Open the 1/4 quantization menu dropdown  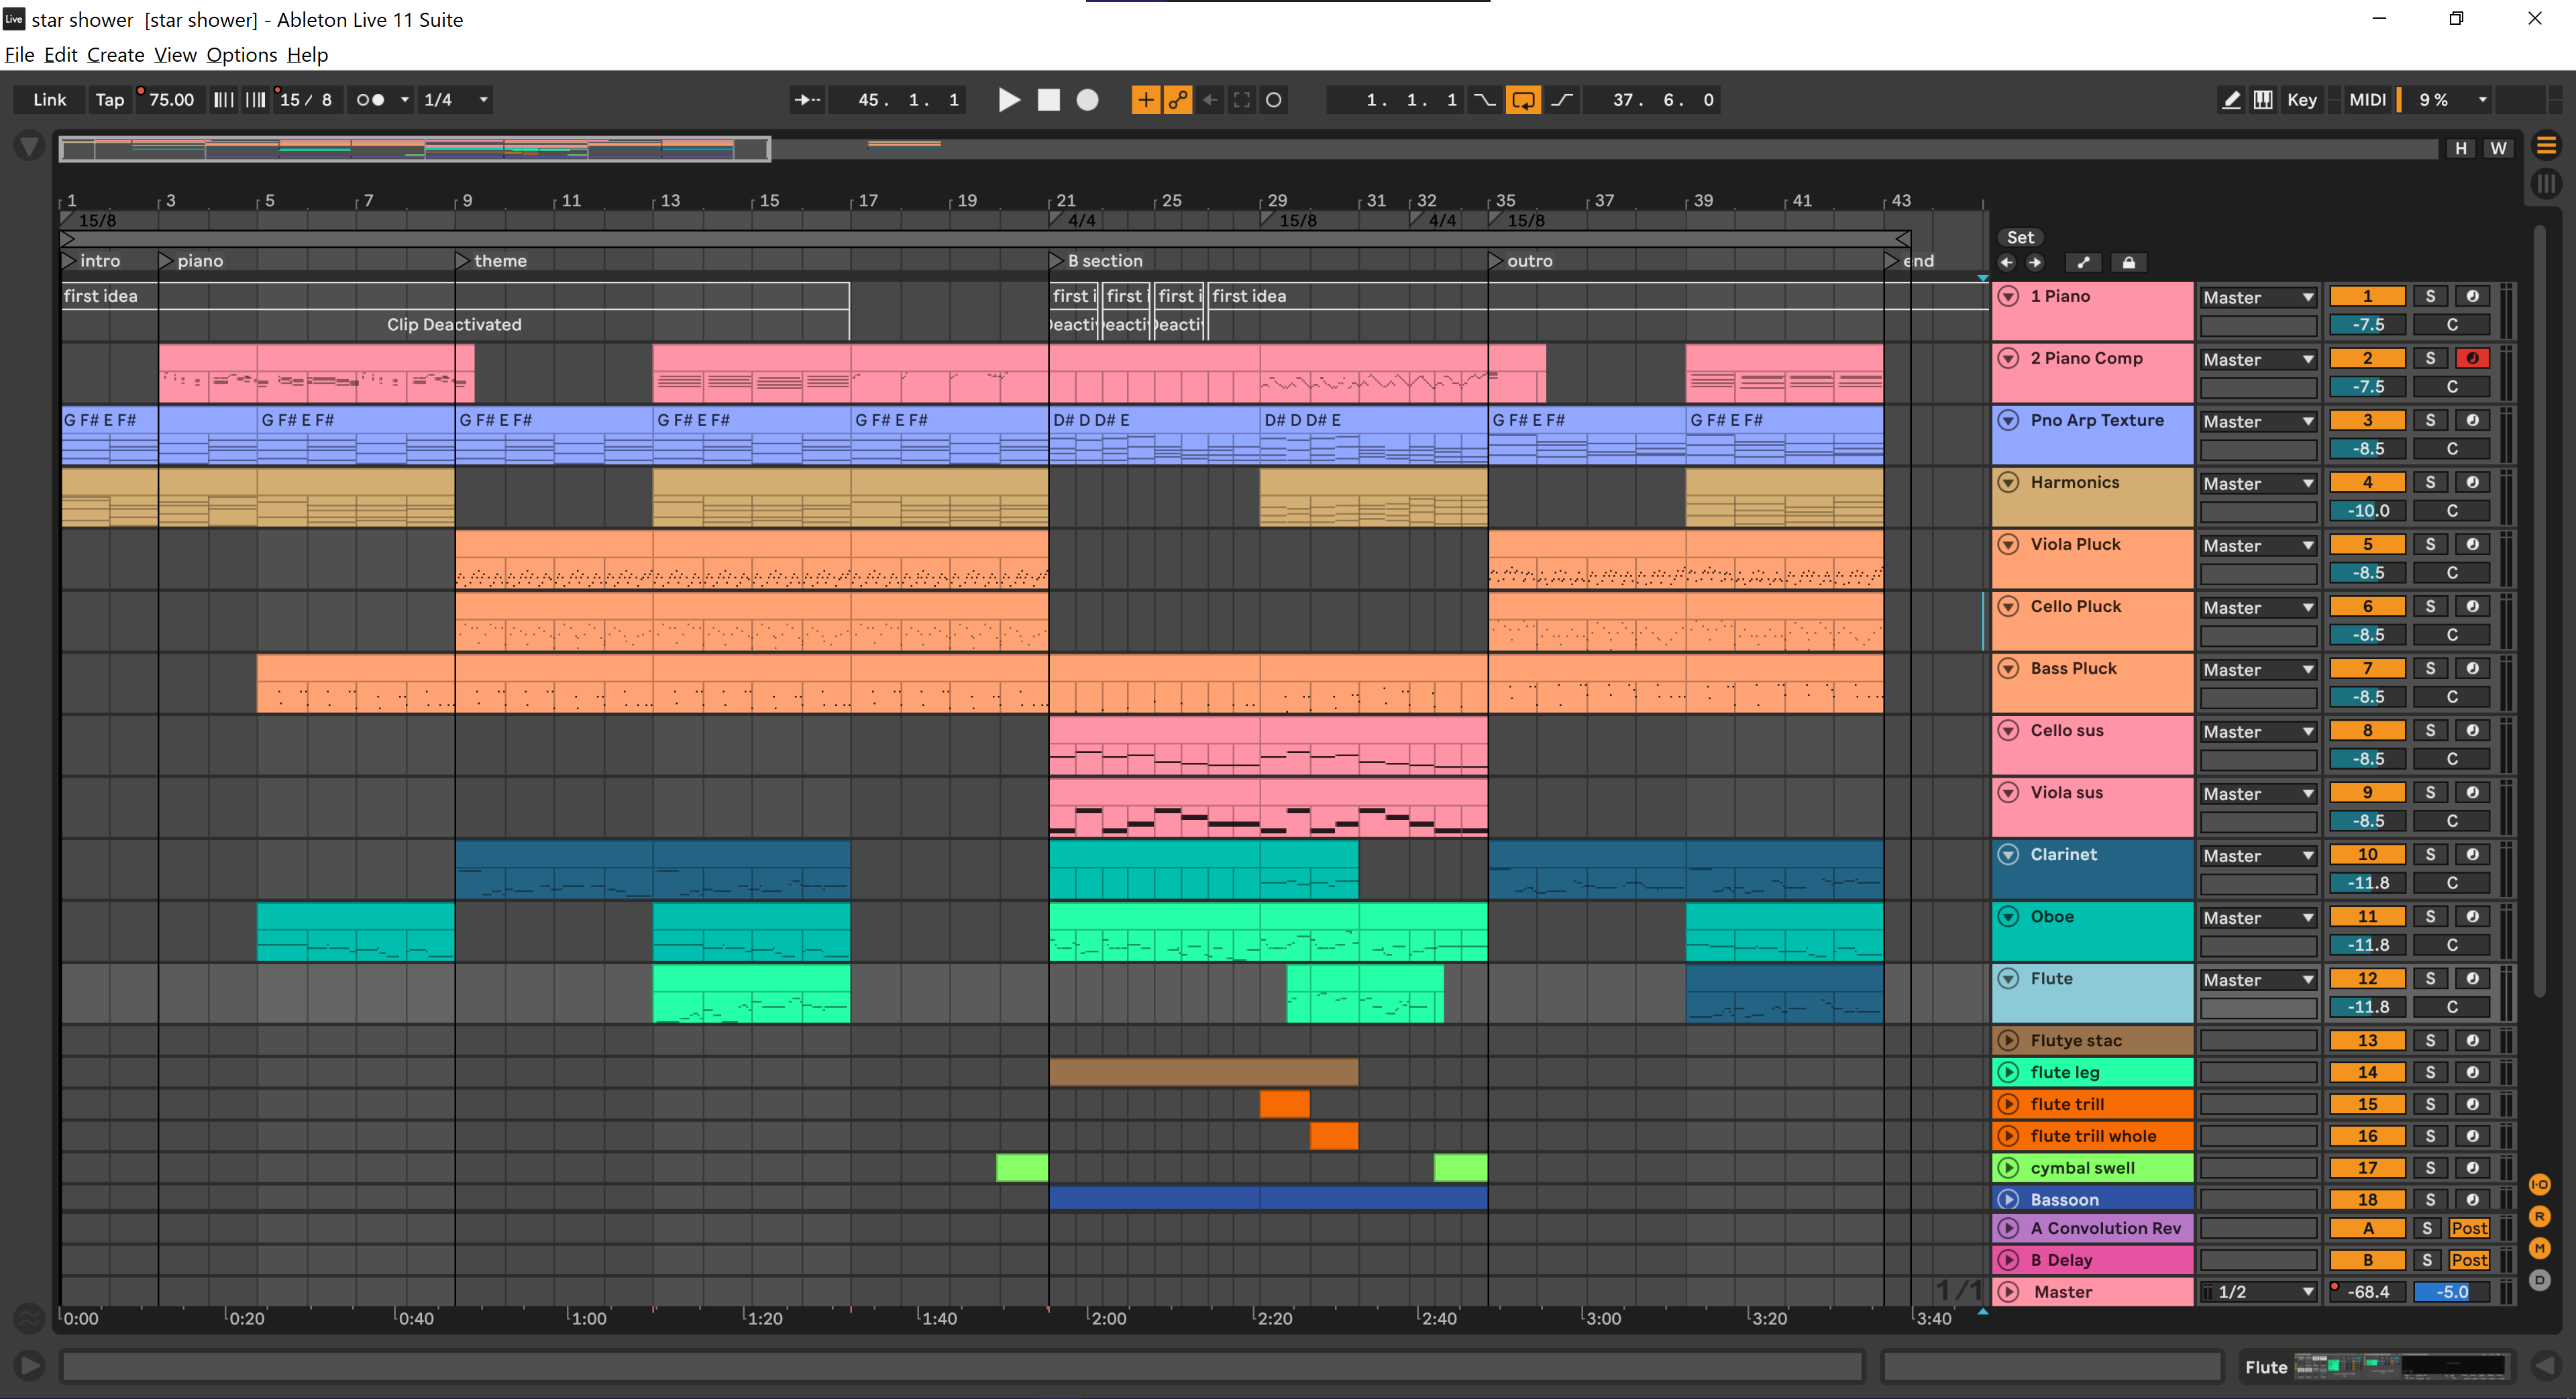[456, 100]
